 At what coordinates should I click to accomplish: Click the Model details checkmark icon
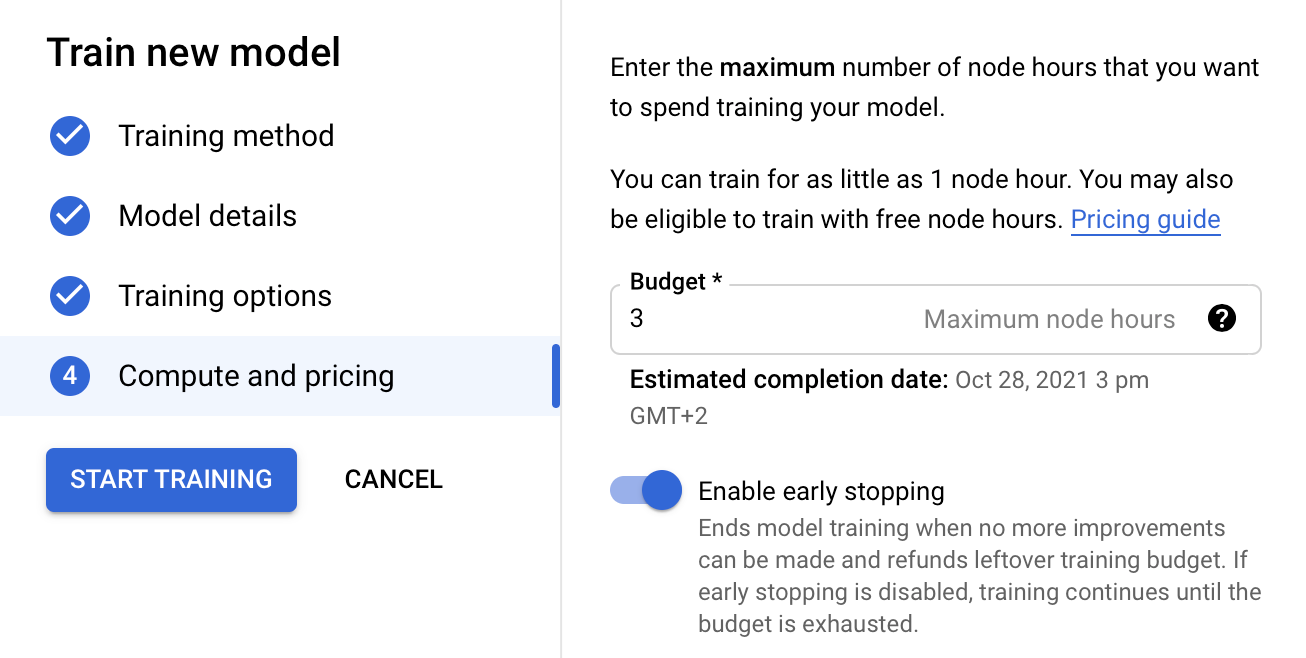pos(70,216)
